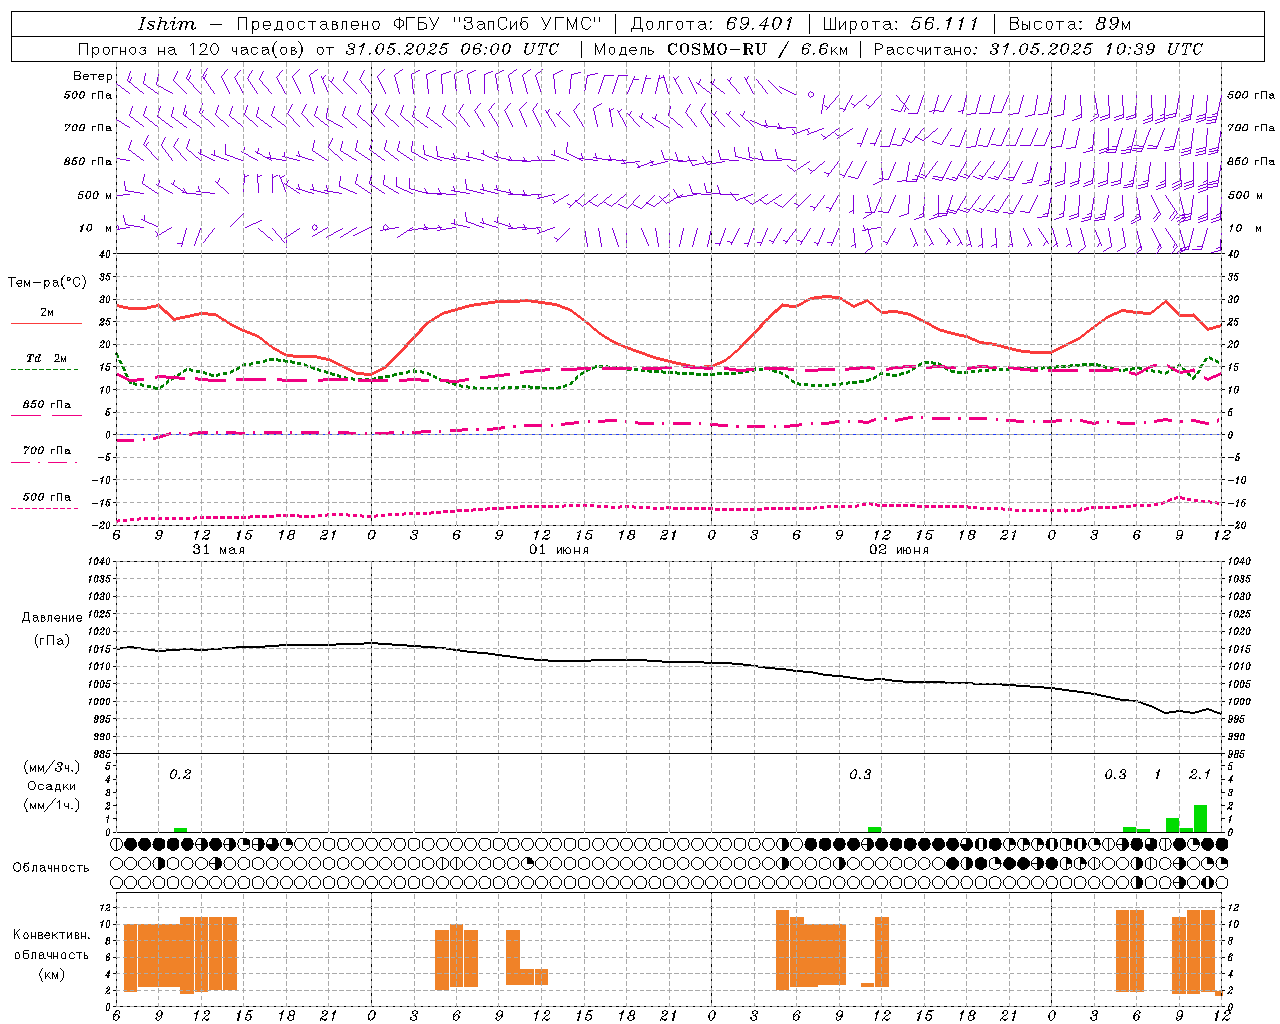Select the 'Широта: 56.111' latitude value
This screenshot has width=1280, height=1024.
pyautogui.click(x=900, y=23)
